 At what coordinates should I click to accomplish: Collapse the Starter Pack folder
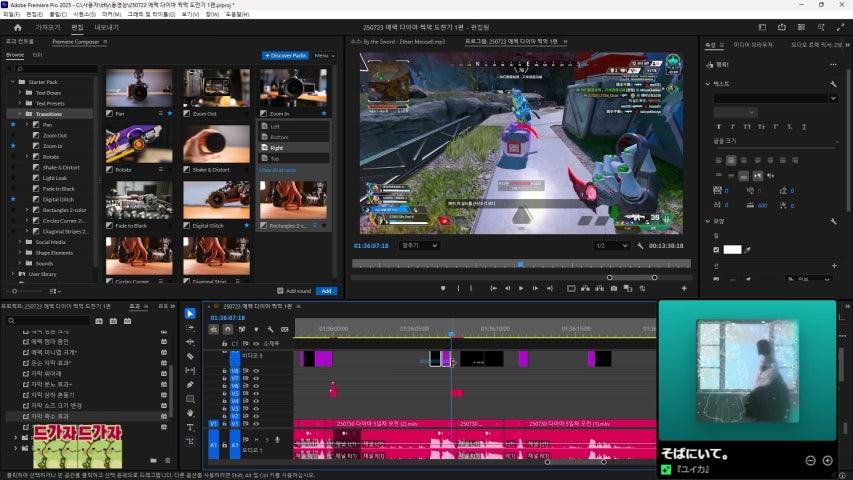[x=13, y=82]
